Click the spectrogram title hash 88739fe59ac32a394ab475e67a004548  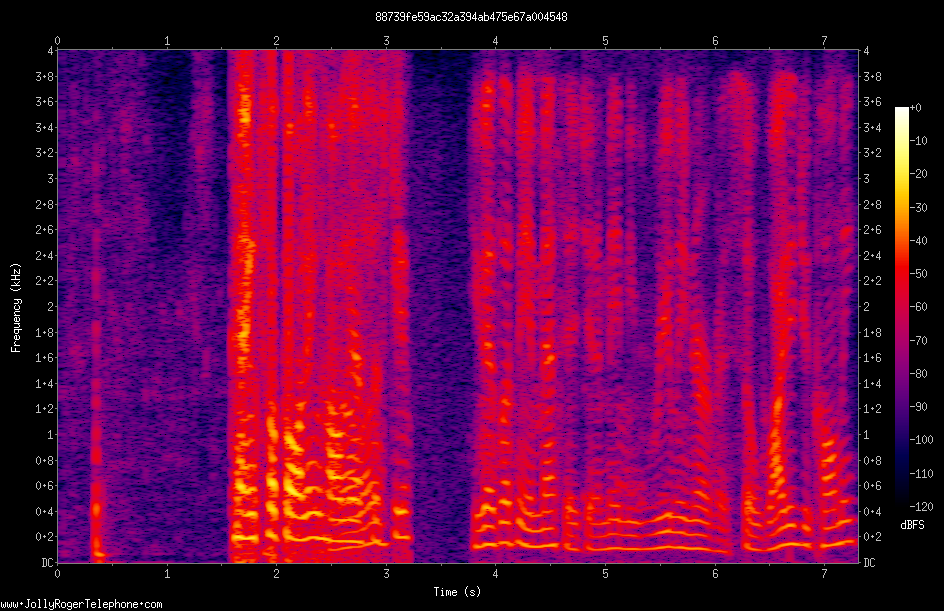pos(471,17)
